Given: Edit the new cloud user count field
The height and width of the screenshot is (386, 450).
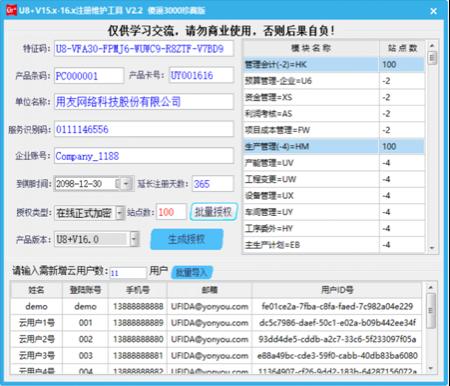Looking at the screenshot, I should 128,273.
